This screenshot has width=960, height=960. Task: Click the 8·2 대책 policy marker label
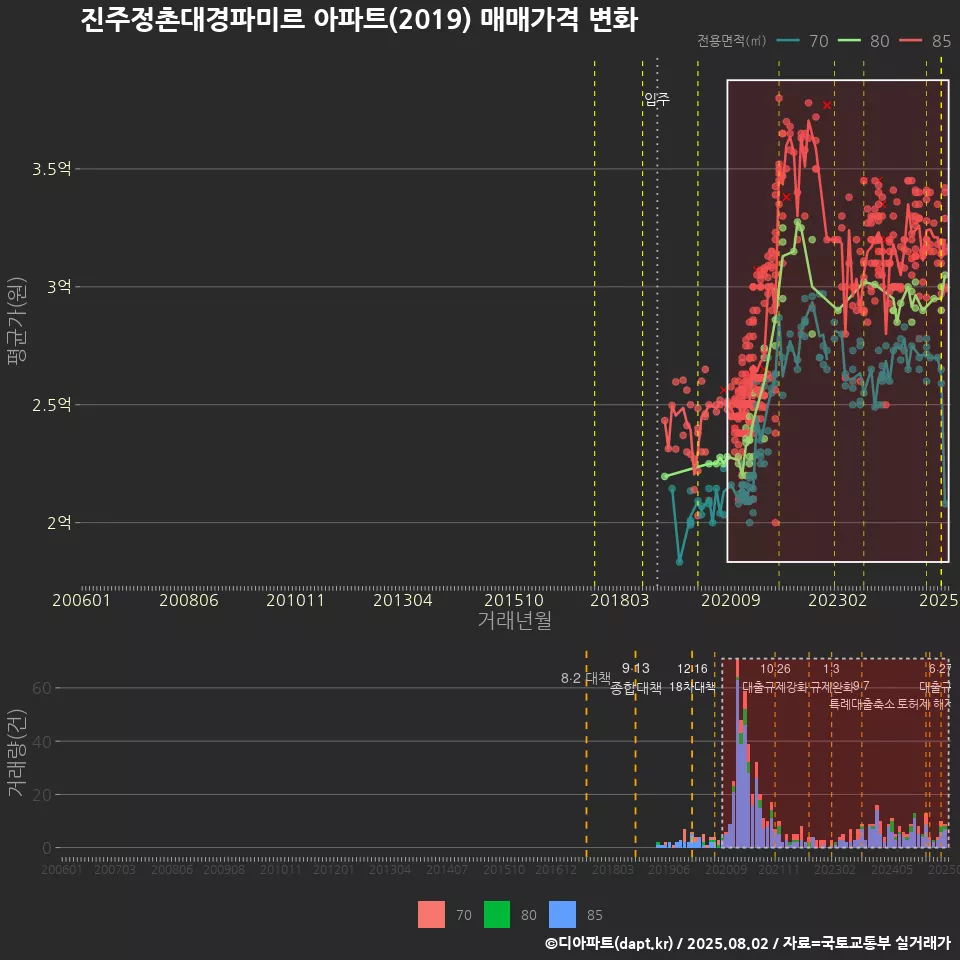585,678
